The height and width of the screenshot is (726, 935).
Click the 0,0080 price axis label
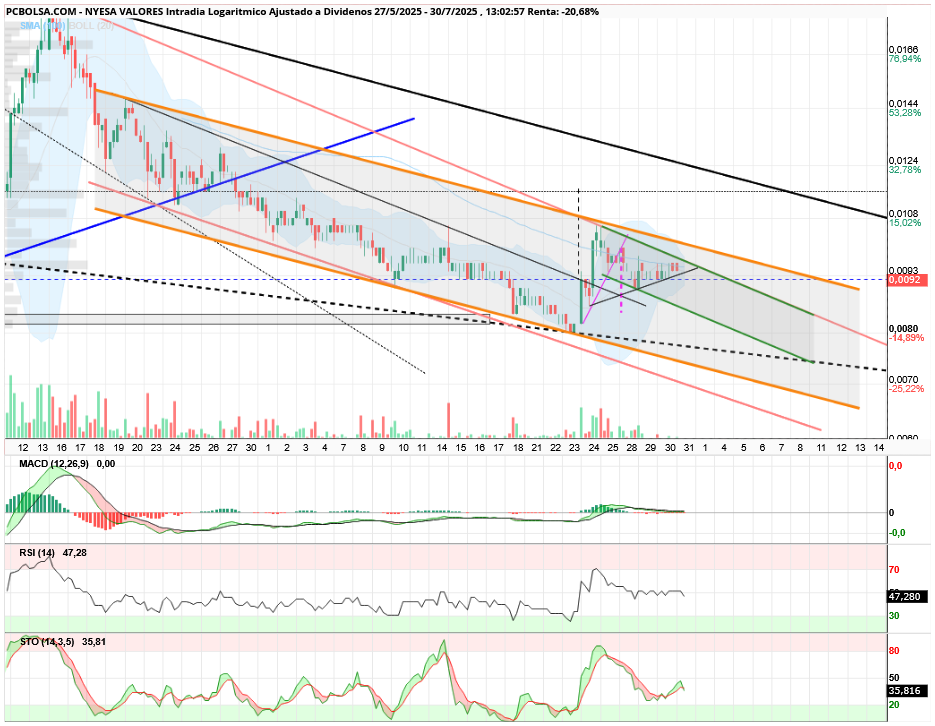[x=903, y=328]
